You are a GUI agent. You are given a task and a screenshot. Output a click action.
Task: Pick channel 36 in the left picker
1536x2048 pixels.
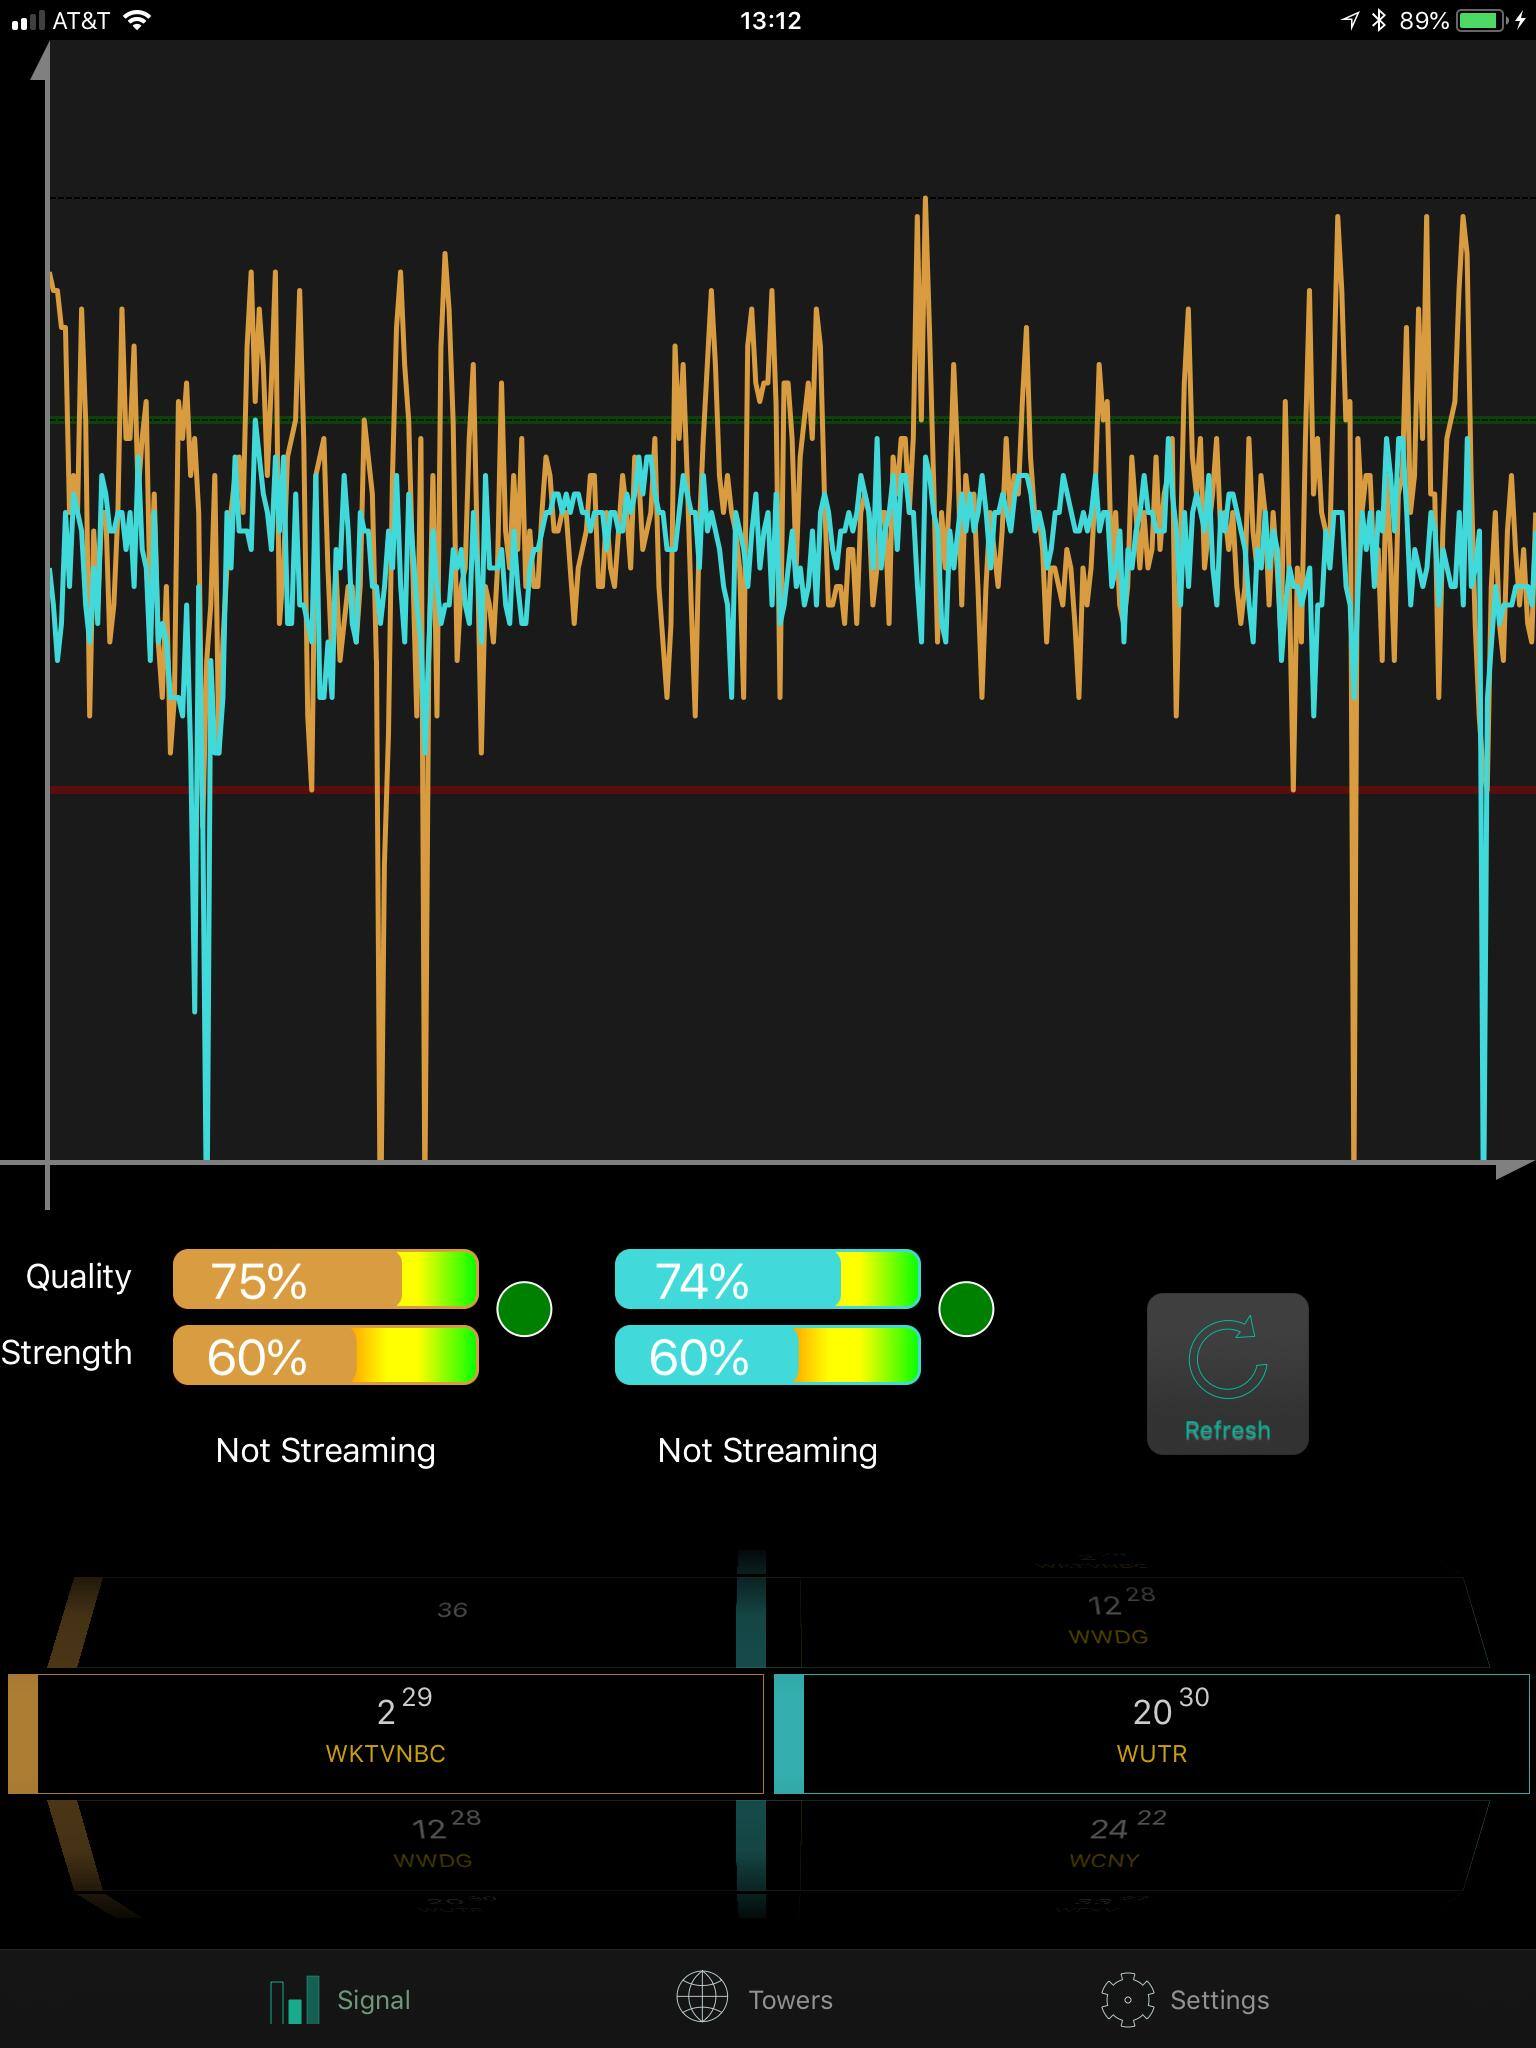452,1610
